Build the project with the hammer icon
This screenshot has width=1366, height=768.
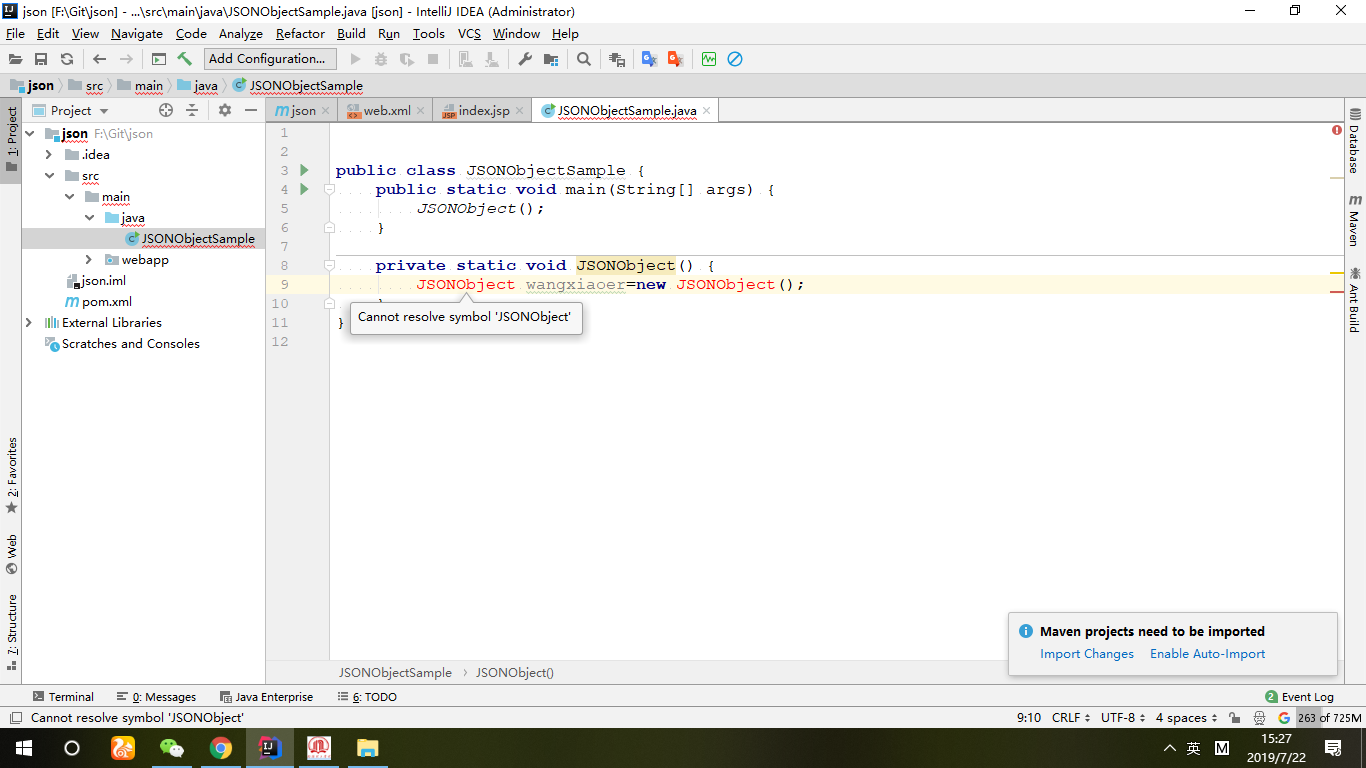[x=186, y=59]
